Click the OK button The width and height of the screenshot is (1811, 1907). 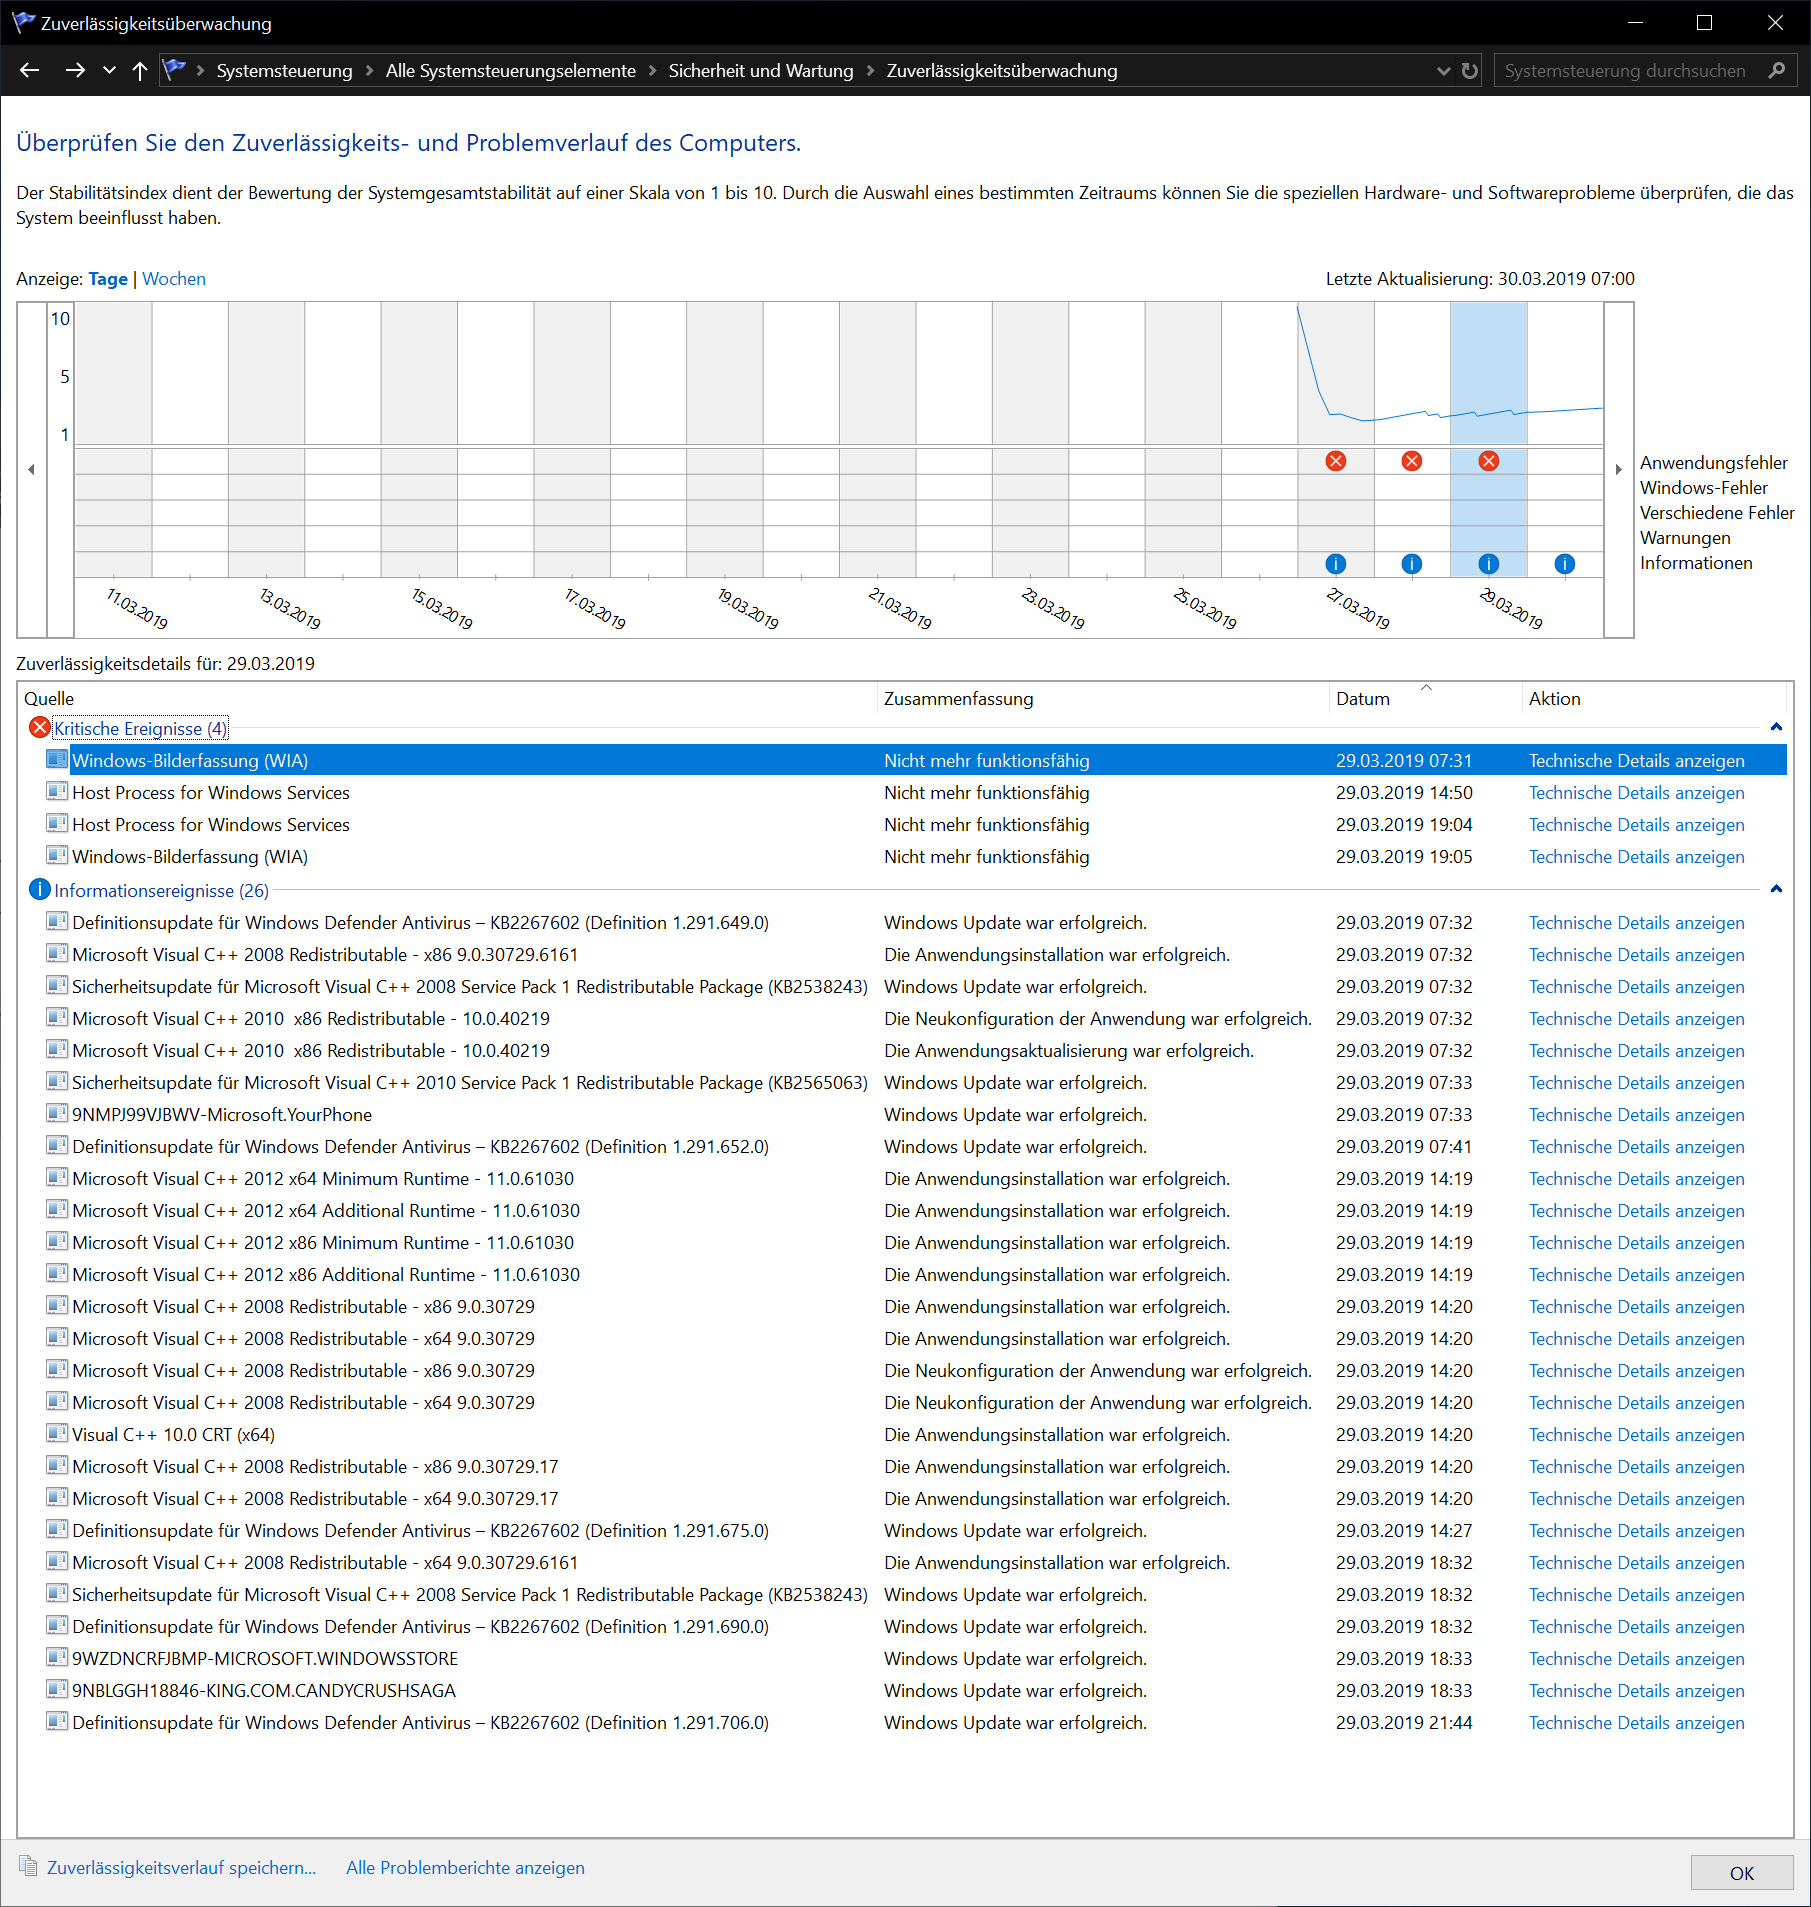[1741, 1873]
